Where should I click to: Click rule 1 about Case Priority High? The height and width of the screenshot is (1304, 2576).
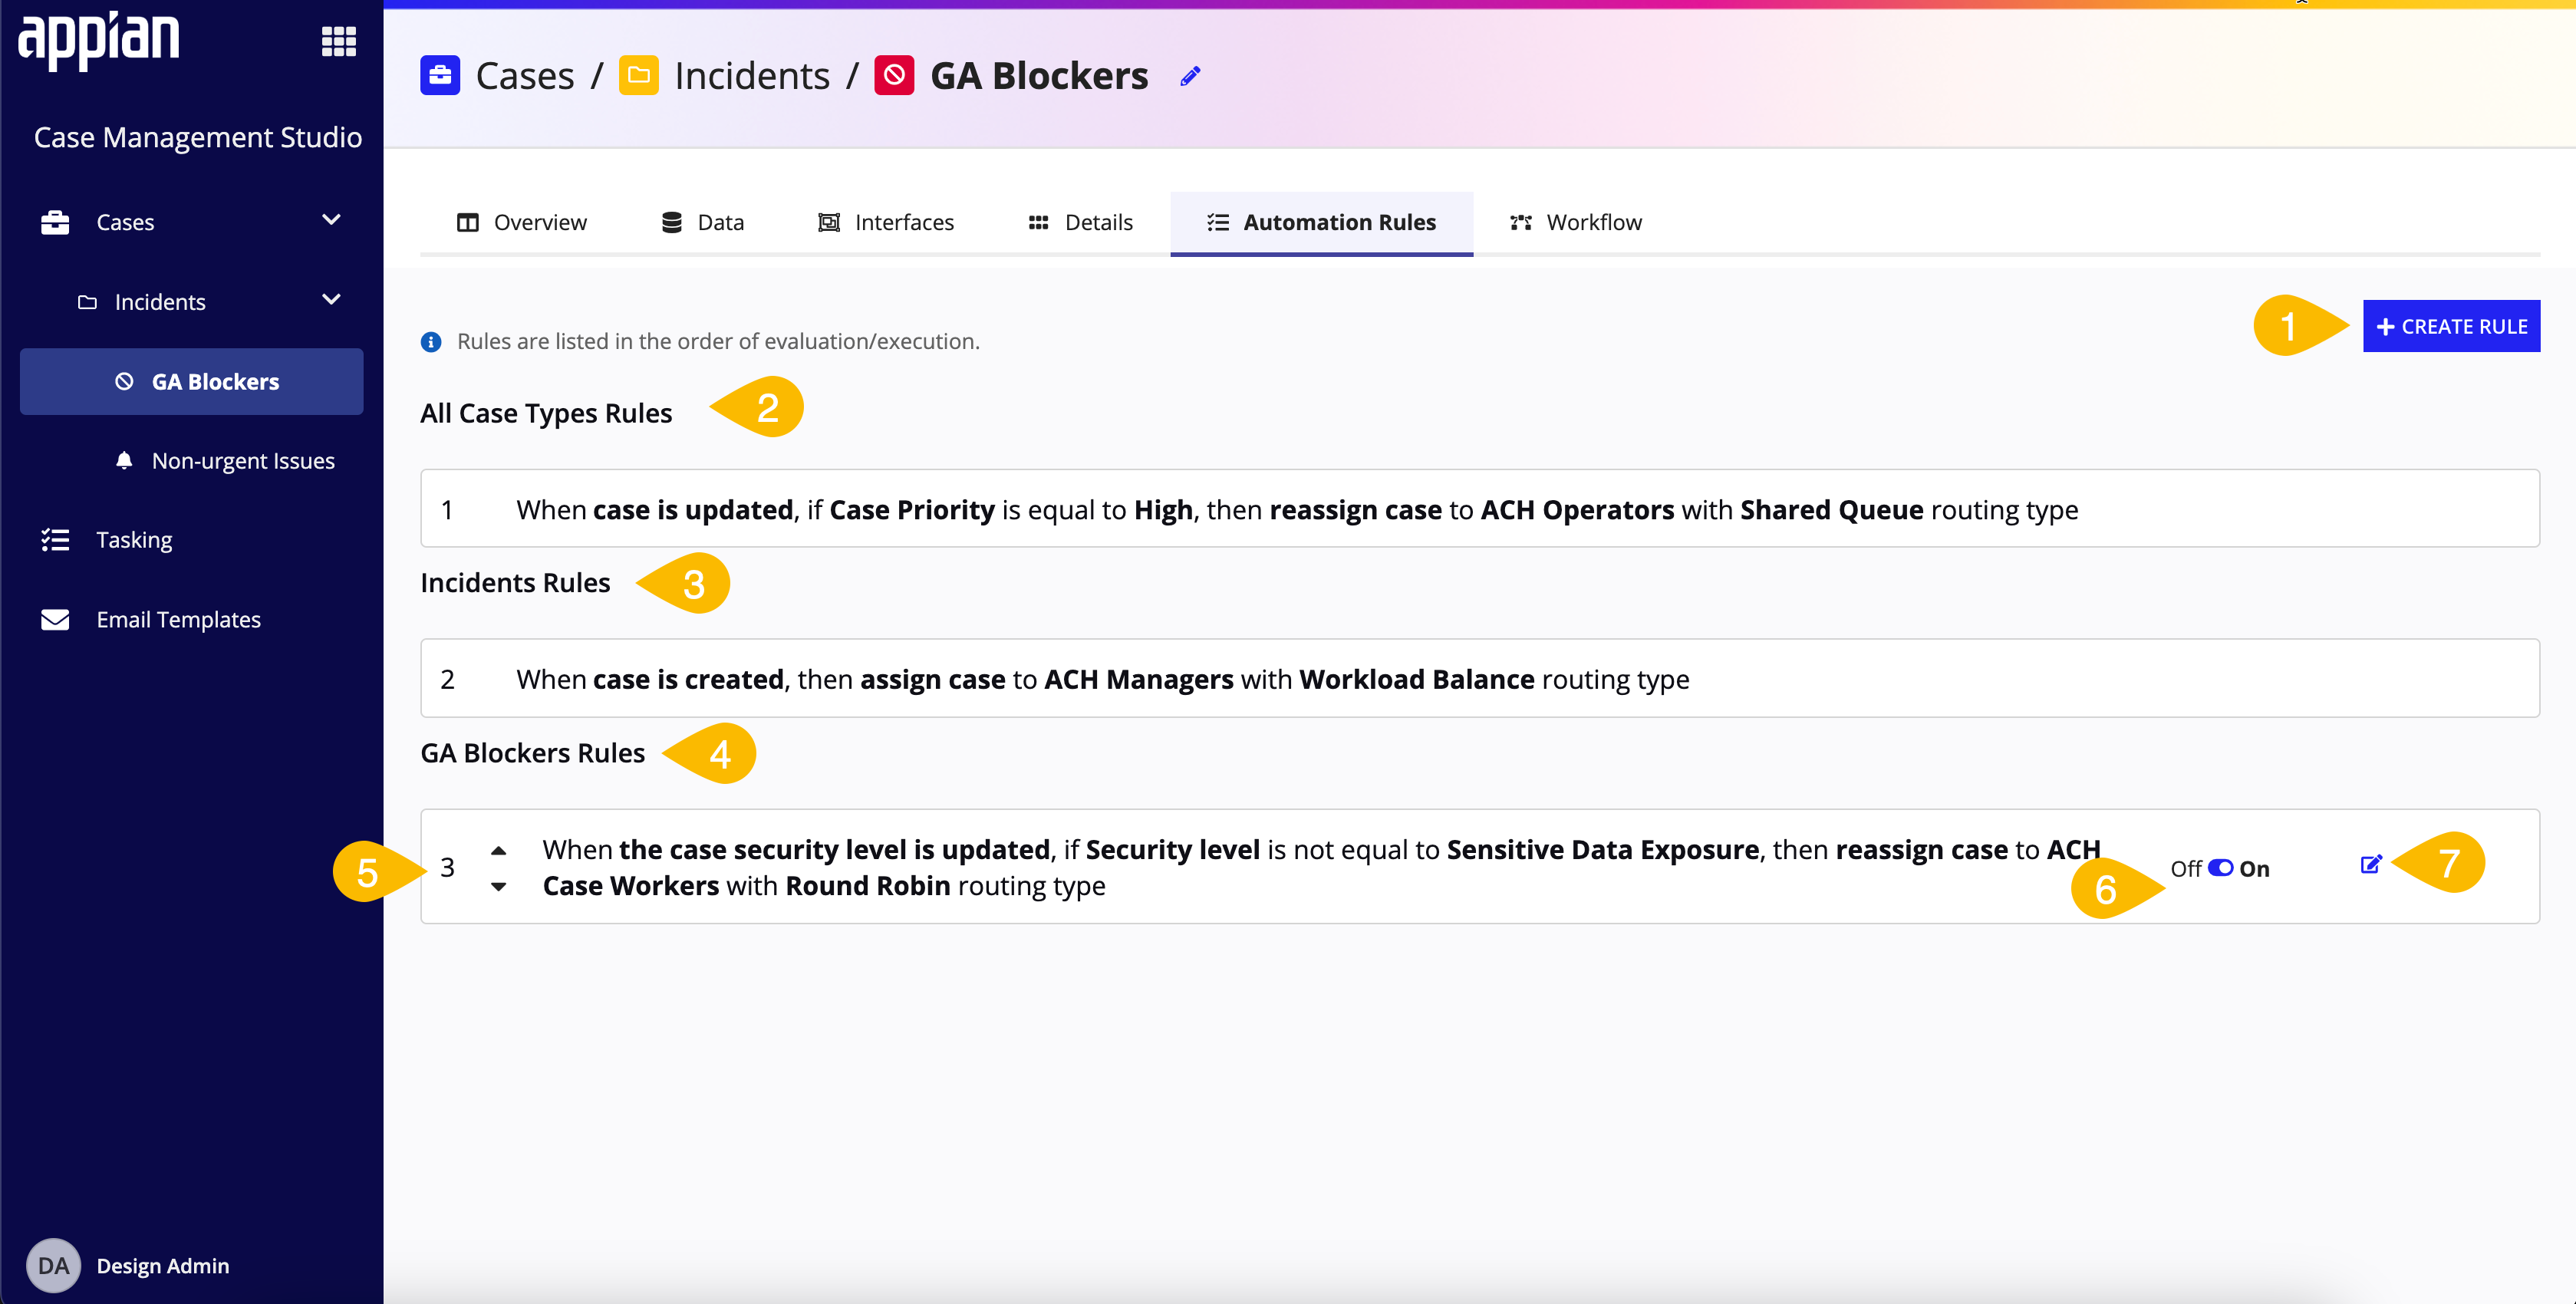[1480, 509]
